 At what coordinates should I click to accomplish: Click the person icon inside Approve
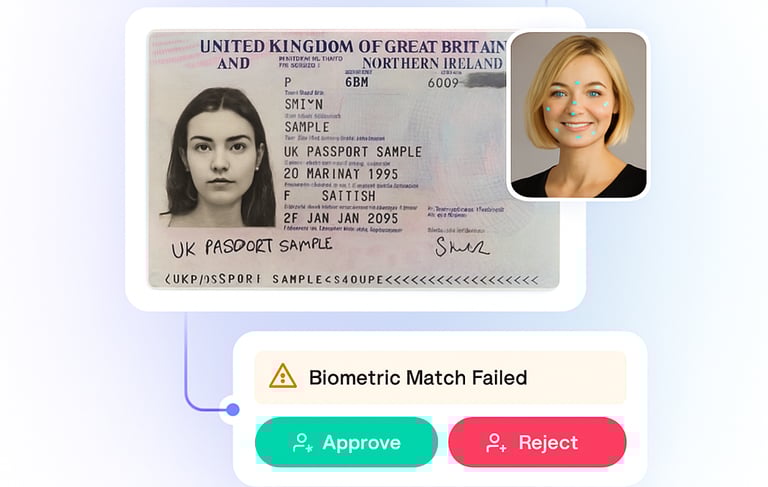click(x=302, y=443)
